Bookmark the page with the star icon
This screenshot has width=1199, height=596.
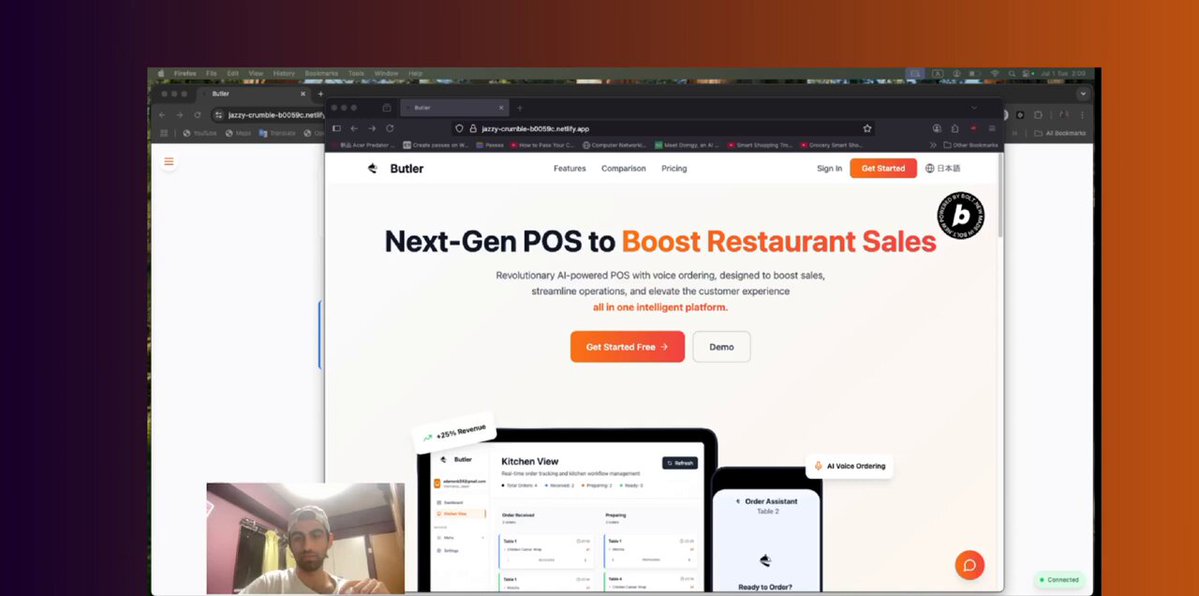(x=867, y=129)
